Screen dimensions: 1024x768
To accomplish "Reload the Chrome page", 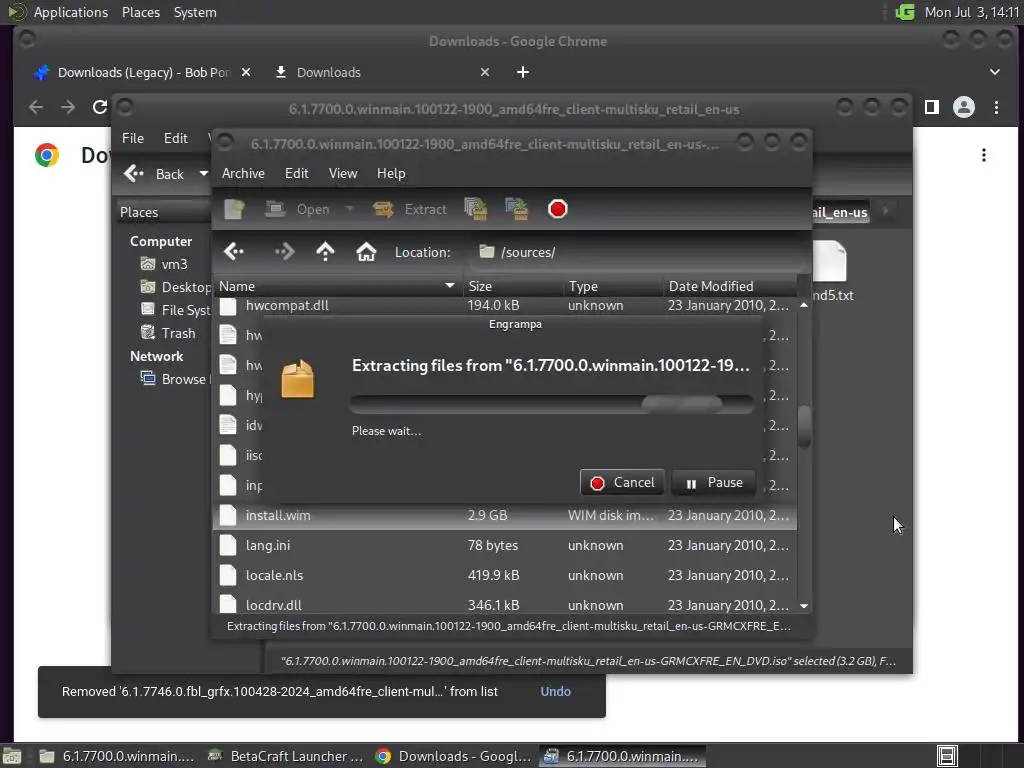I will coord(99,107).
